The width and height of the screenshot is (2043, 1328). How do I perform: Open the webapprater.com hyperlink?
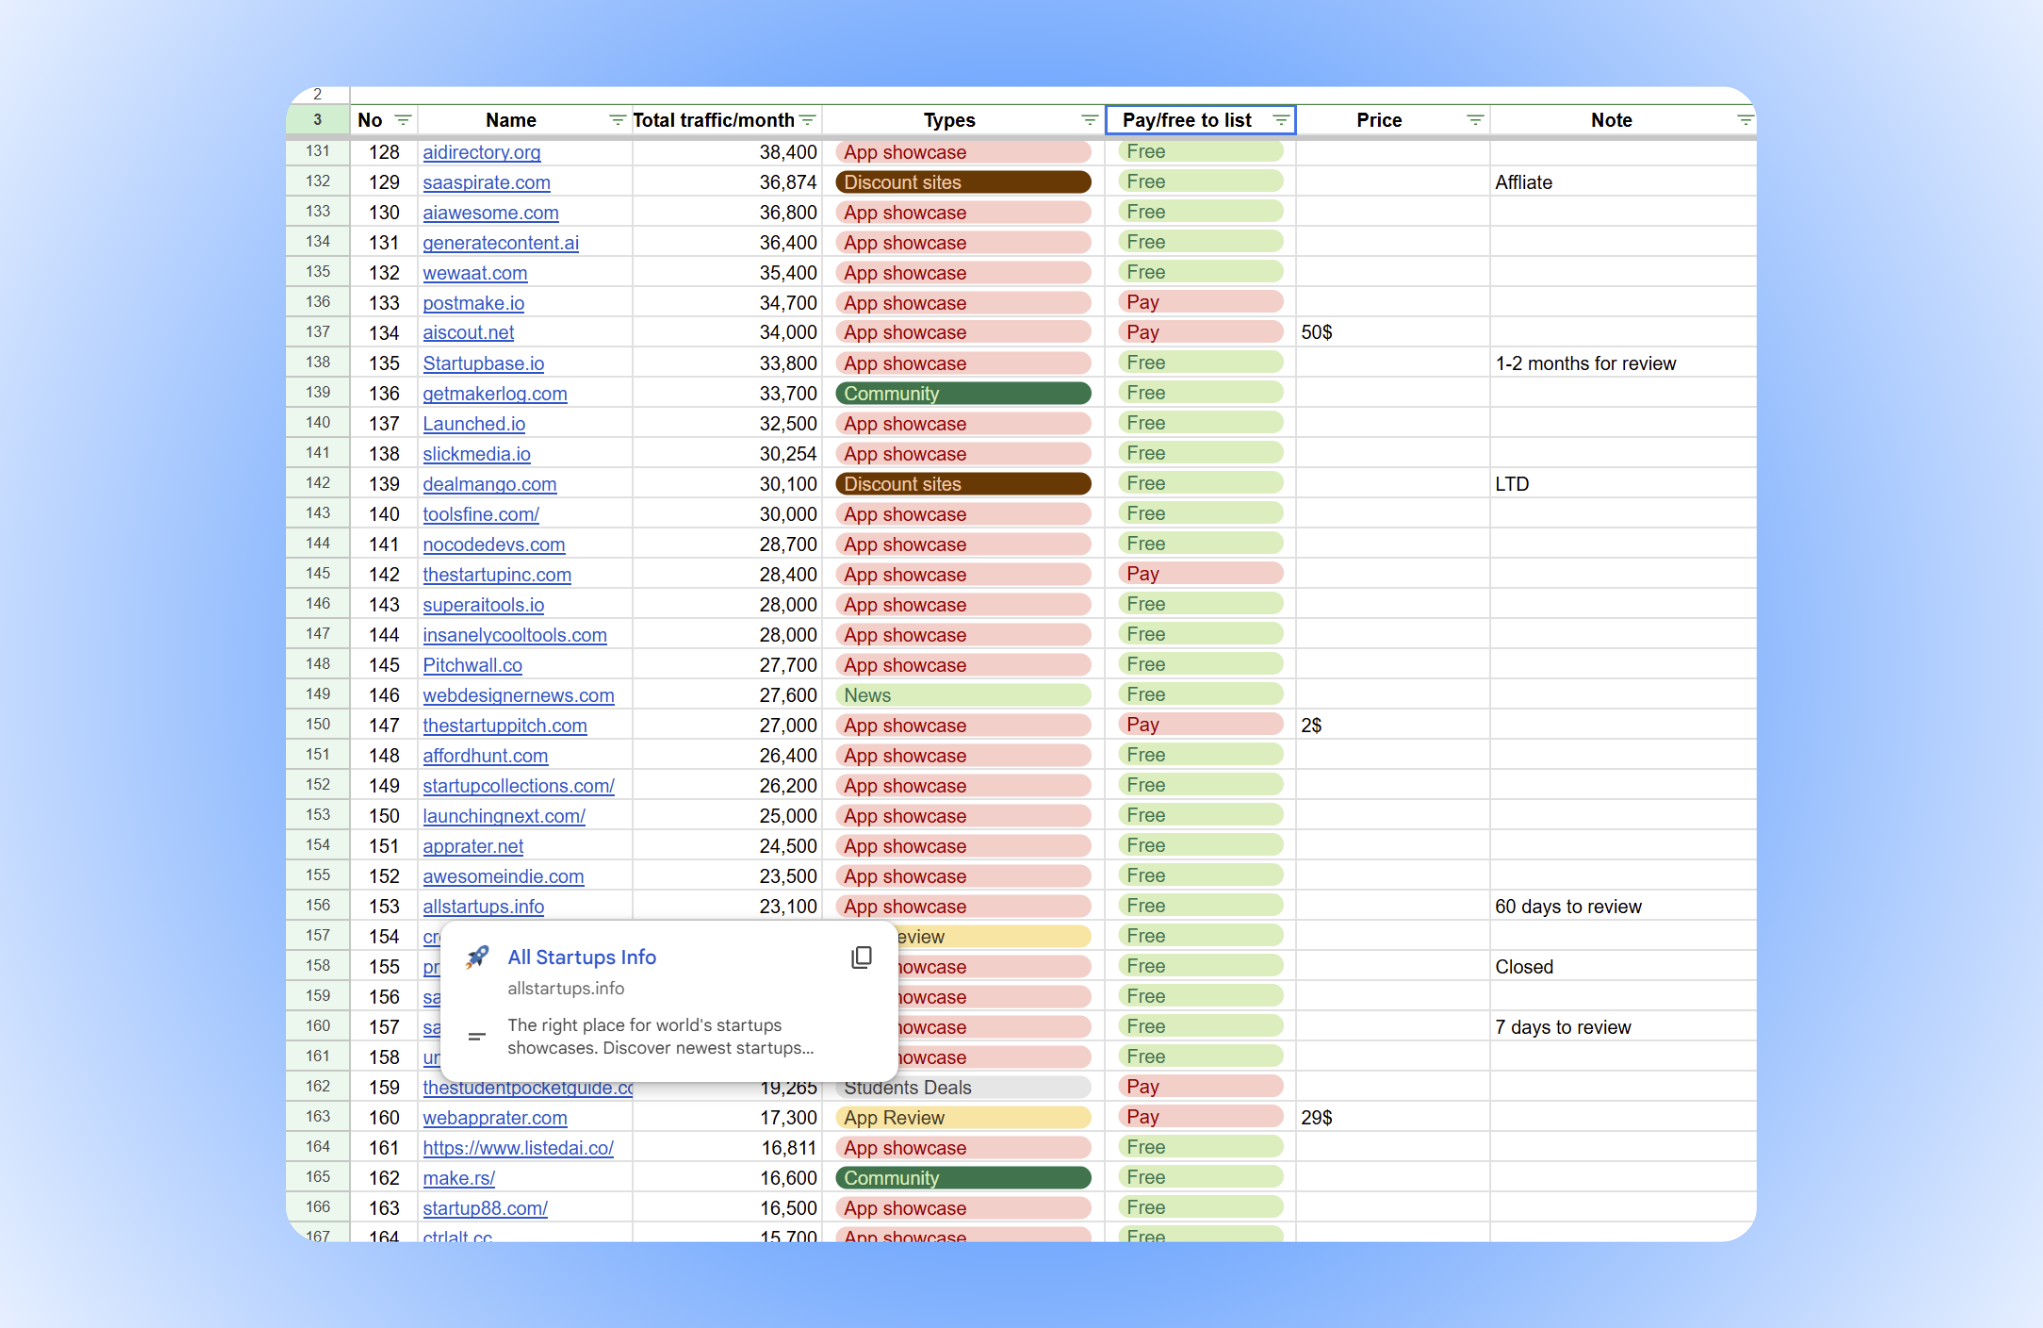(494, 1117)
